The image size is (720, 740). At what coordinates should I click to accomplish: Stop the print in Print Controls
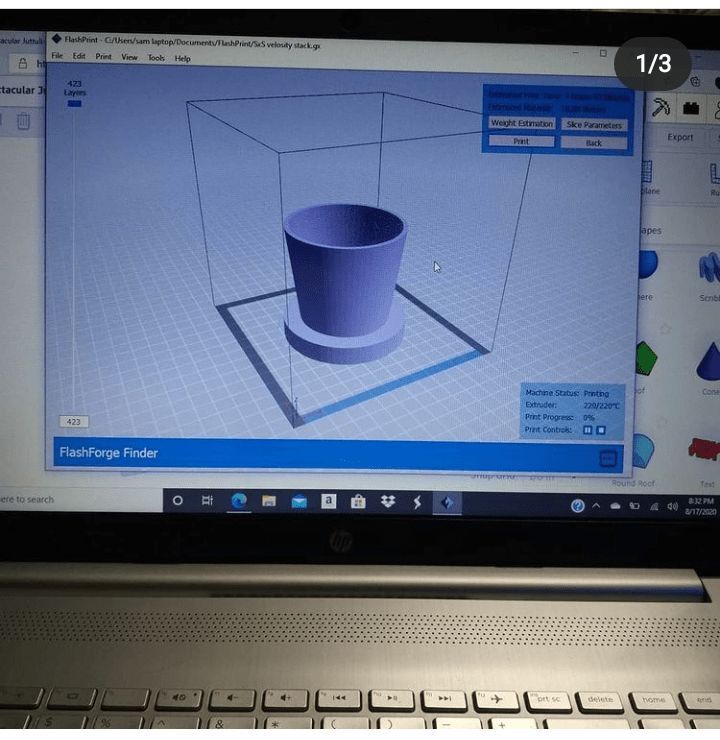coord(601,430)
